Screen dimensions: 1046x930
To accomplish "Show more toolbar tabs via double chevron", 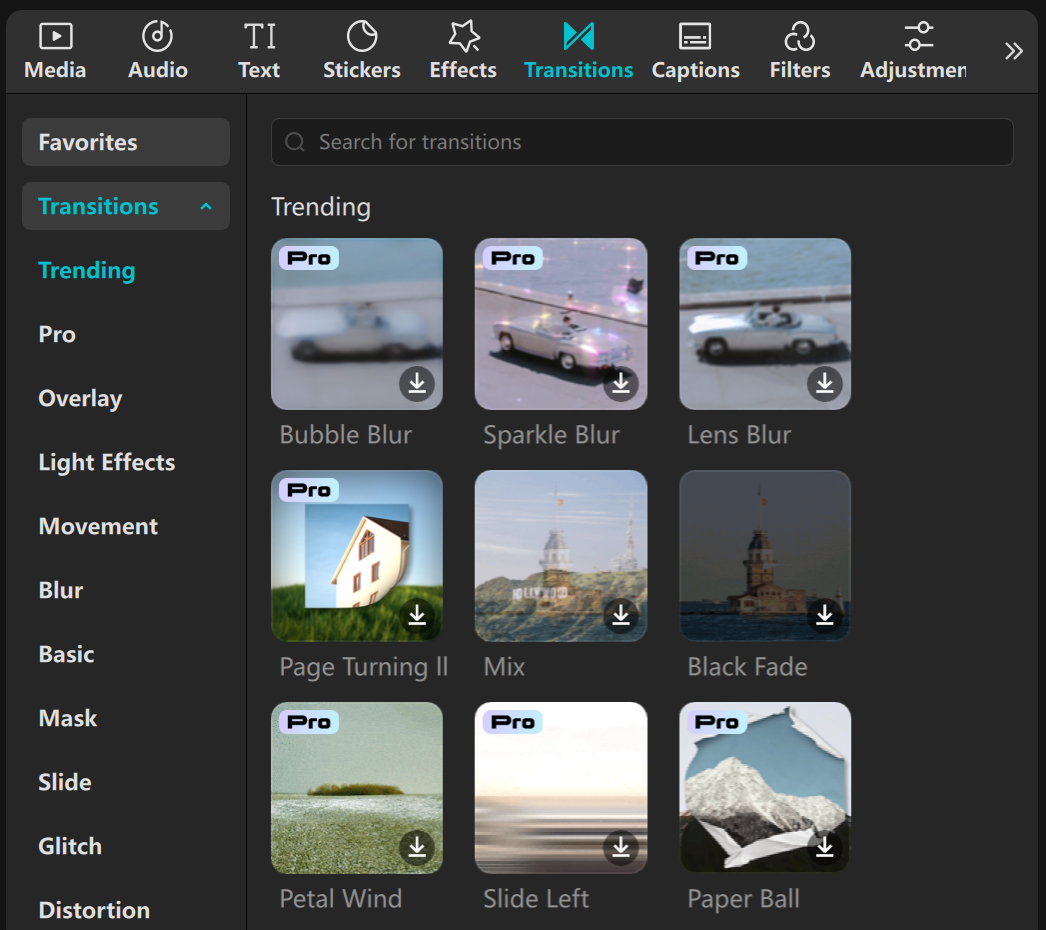I will coord(1013,51).
